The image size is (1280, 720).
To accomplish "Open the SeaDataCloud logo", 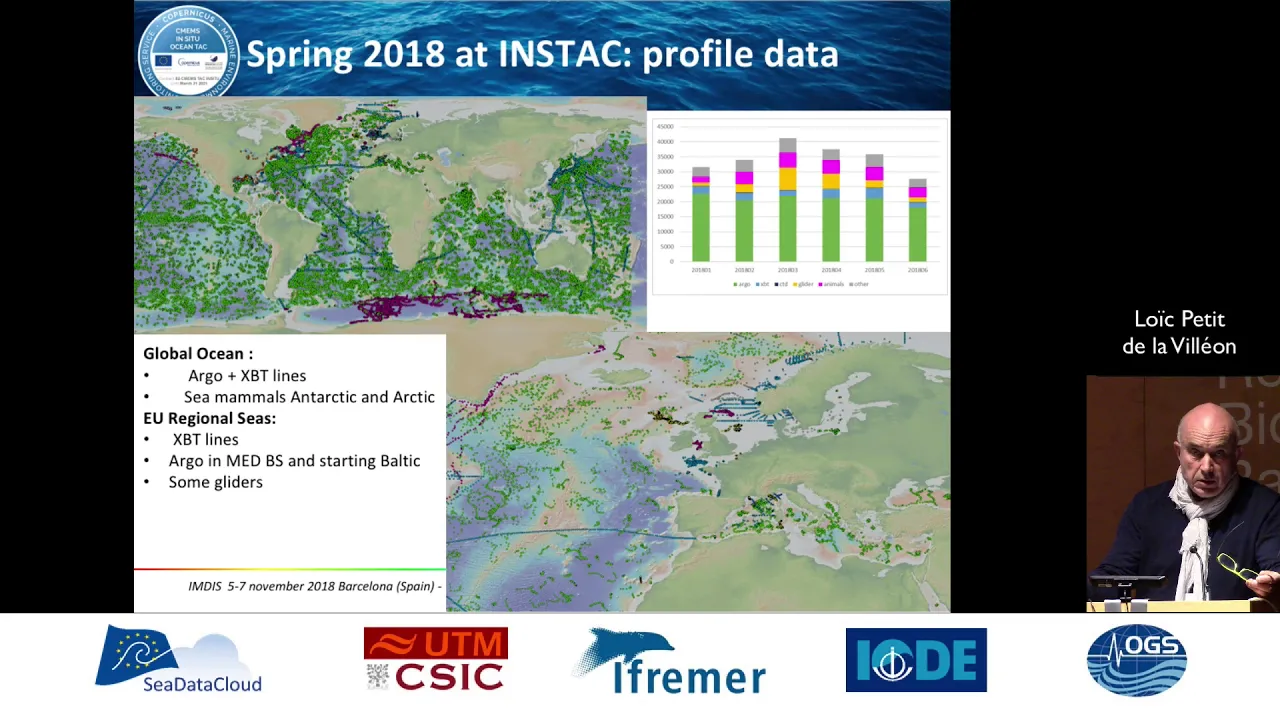I will coord(178,659).
